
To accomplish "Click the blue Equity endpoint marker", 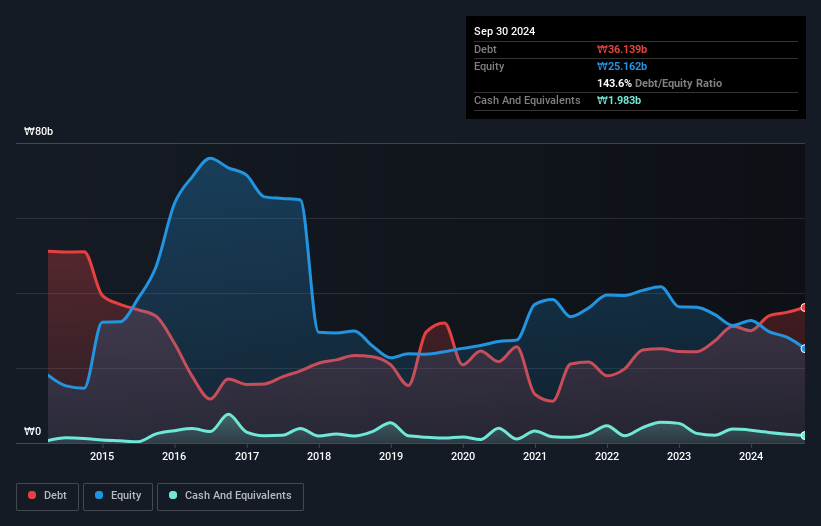I will tap(804, 349).
